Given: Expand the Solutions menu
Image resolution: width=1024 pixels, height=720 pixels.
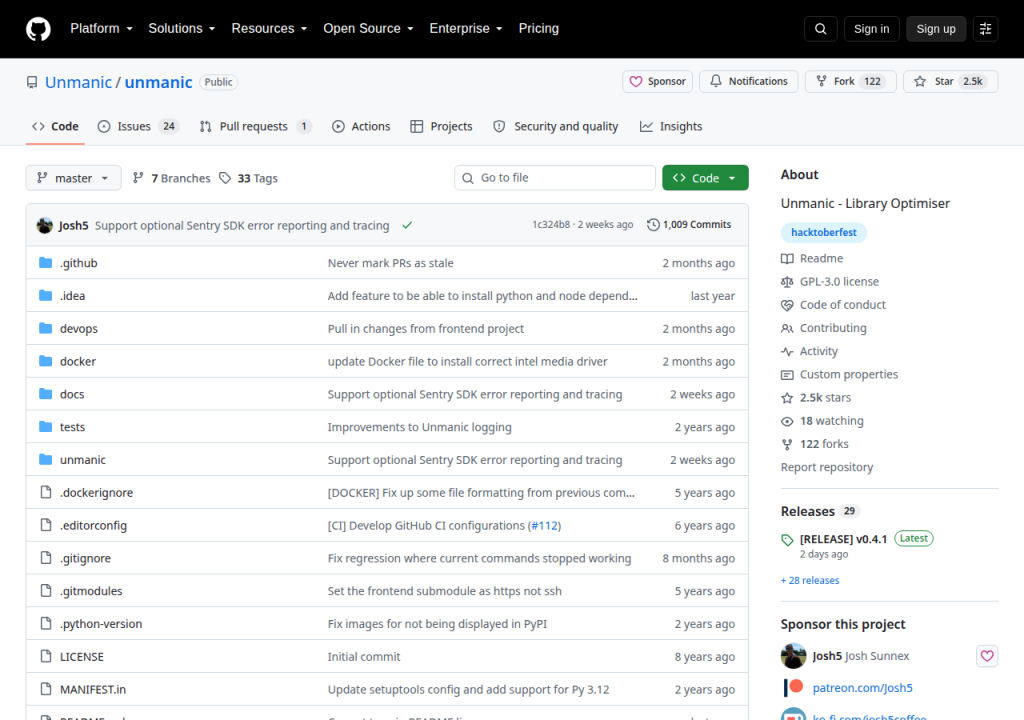Looking at the screenshot, I should pos(182,29).
